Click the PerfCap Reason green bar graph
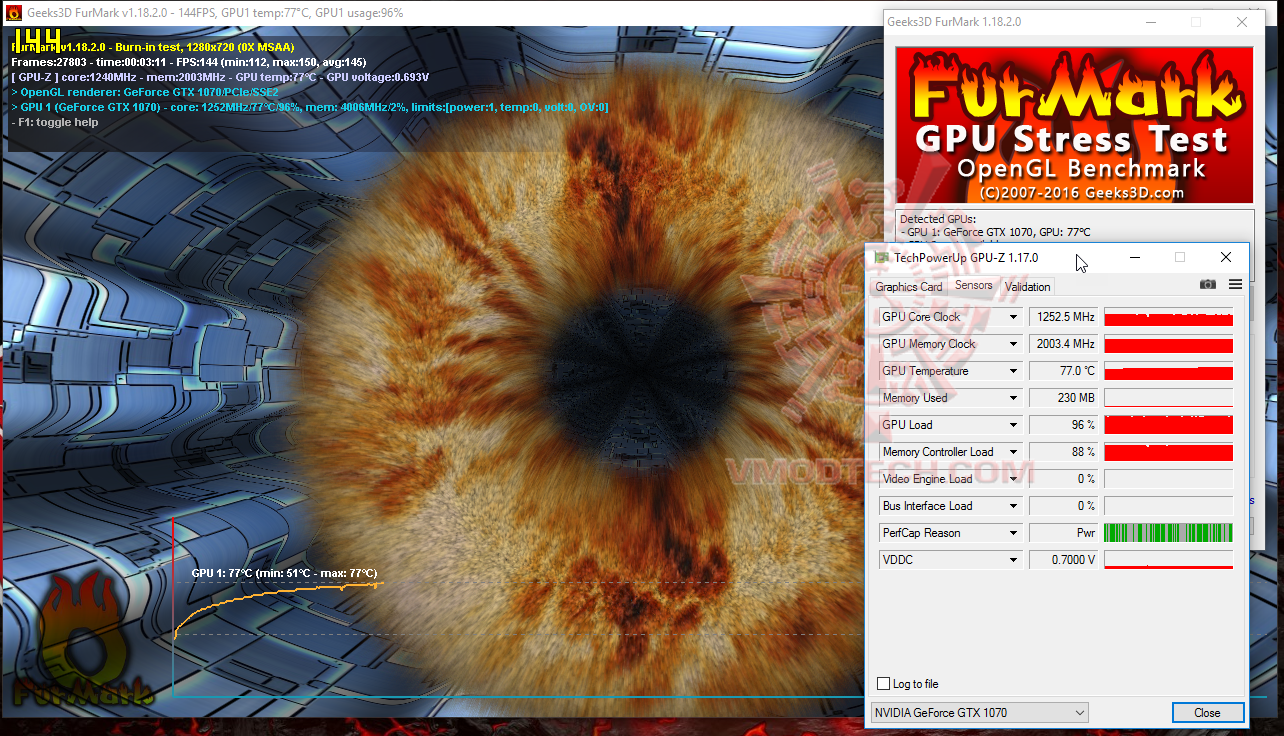The image size is (1284, 736). point(1169,533)
